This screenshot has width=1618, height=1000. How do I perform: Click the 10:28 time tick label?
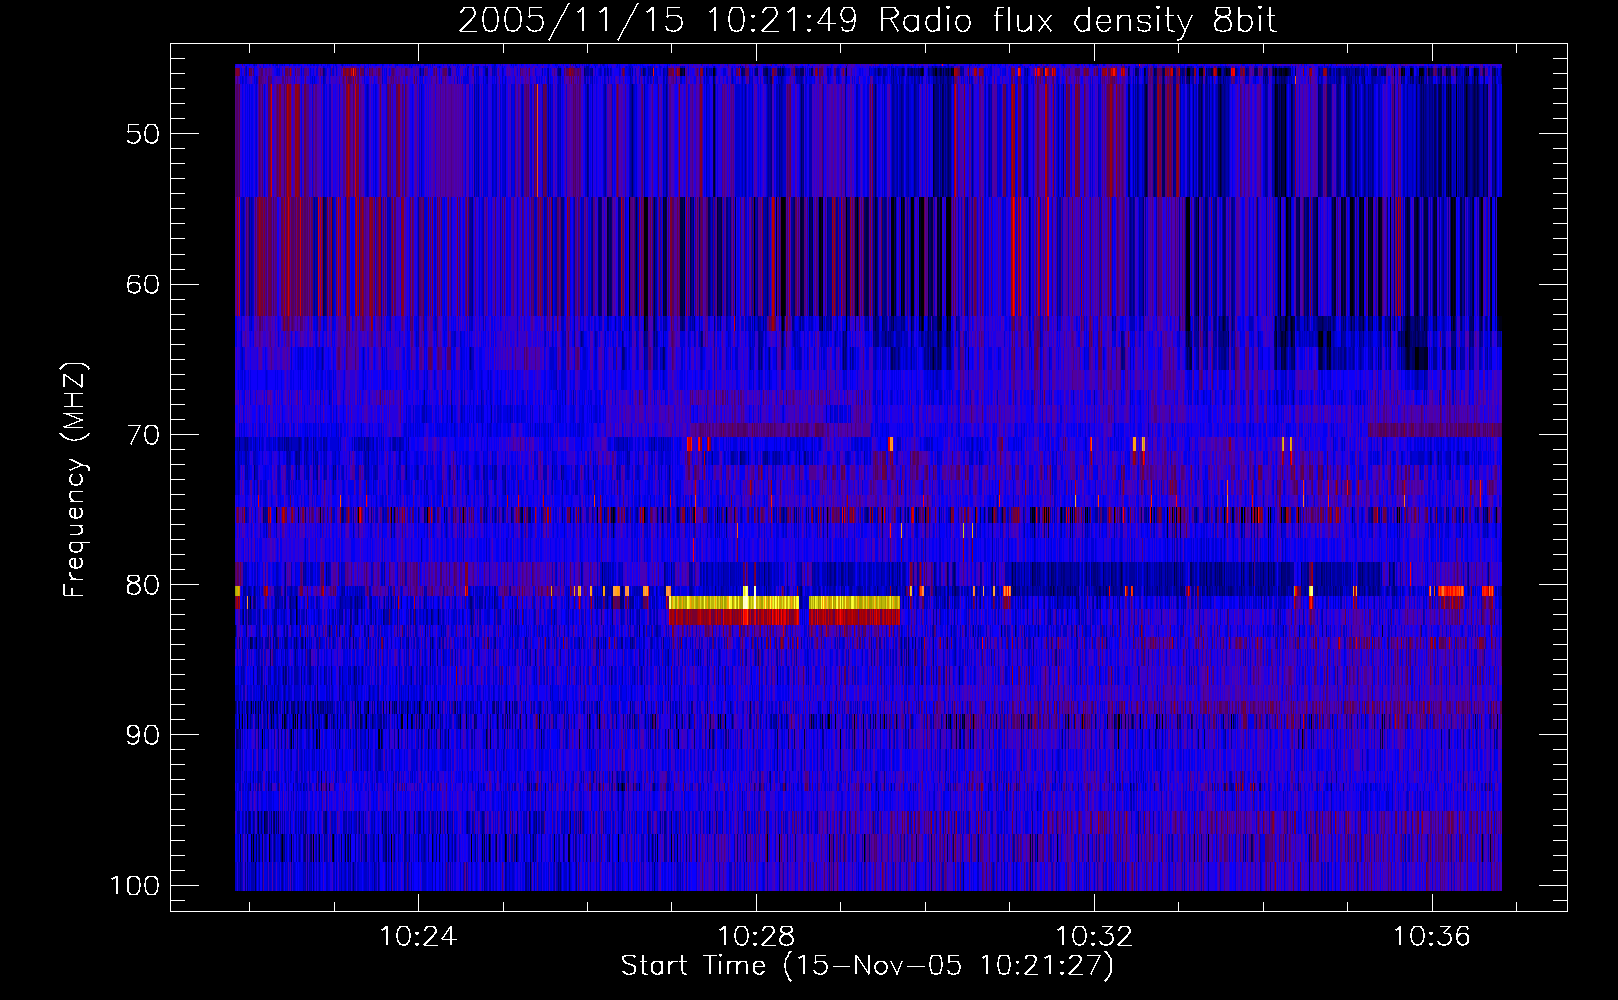click(x=756, y=936)
